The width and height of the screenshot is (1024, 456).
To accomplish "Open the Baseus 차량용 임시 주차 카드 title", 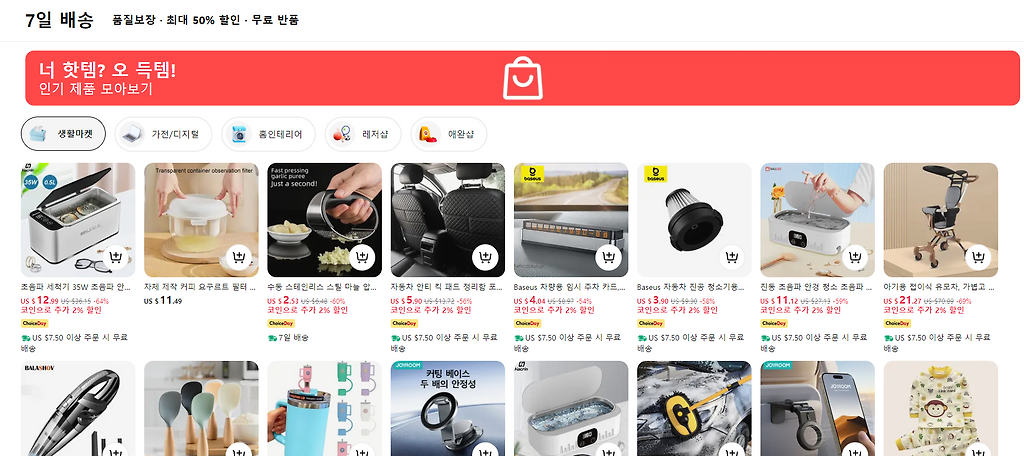I will [x=570, y=286].
